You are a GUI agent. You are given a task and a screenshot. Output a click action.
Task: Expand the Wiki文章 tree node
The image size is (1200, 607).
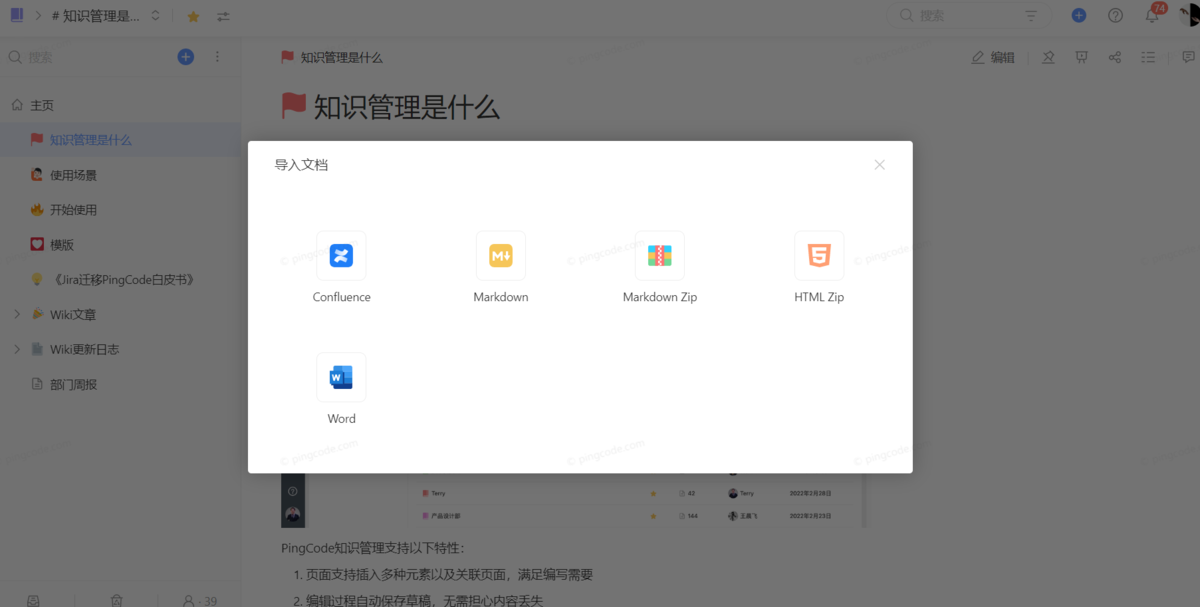click(17, 315)
